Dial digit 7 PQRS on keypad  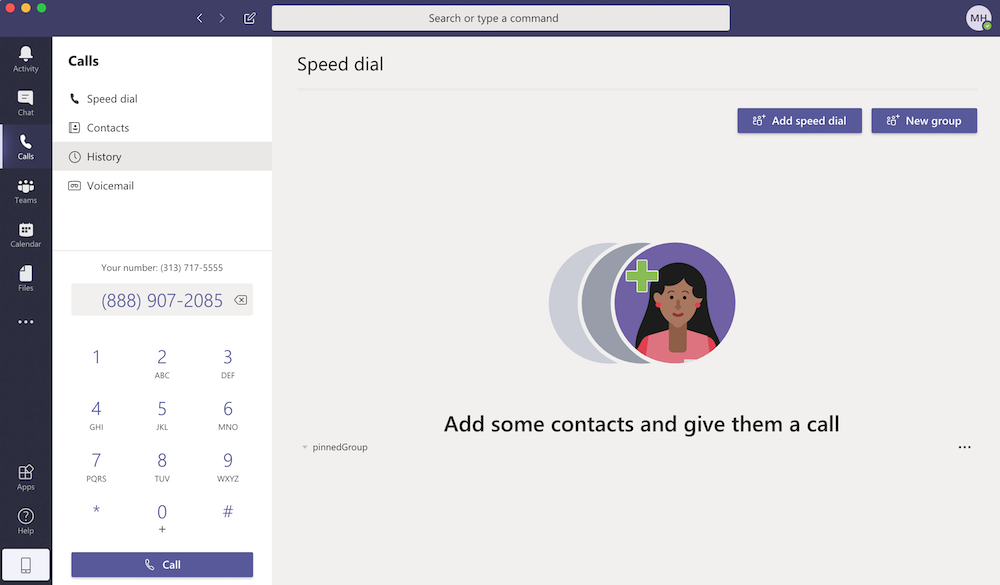click(96, 467)
